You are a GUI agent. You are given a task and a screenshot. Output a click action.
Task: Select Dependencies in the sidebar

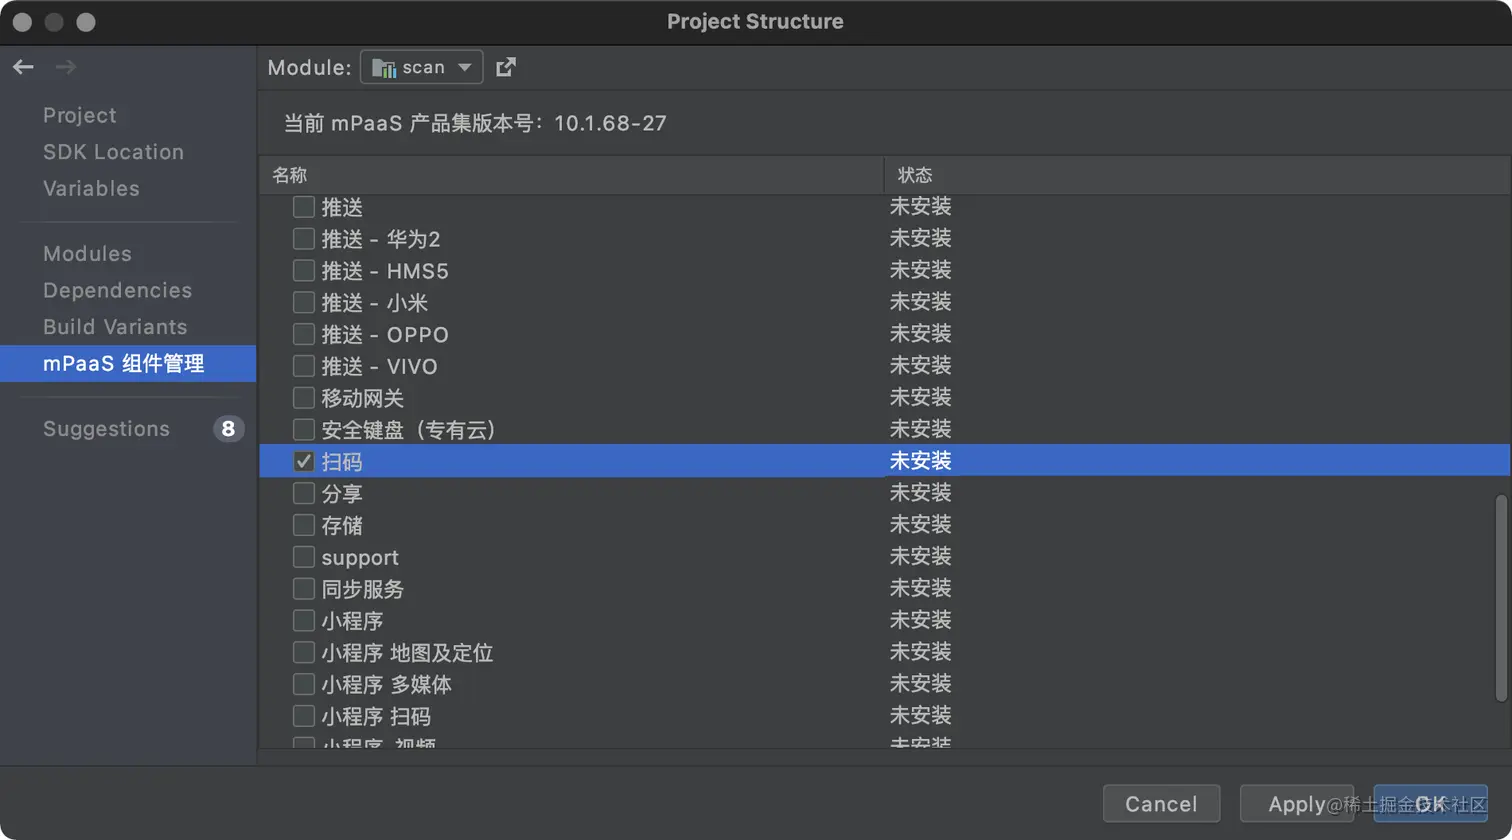117,290
